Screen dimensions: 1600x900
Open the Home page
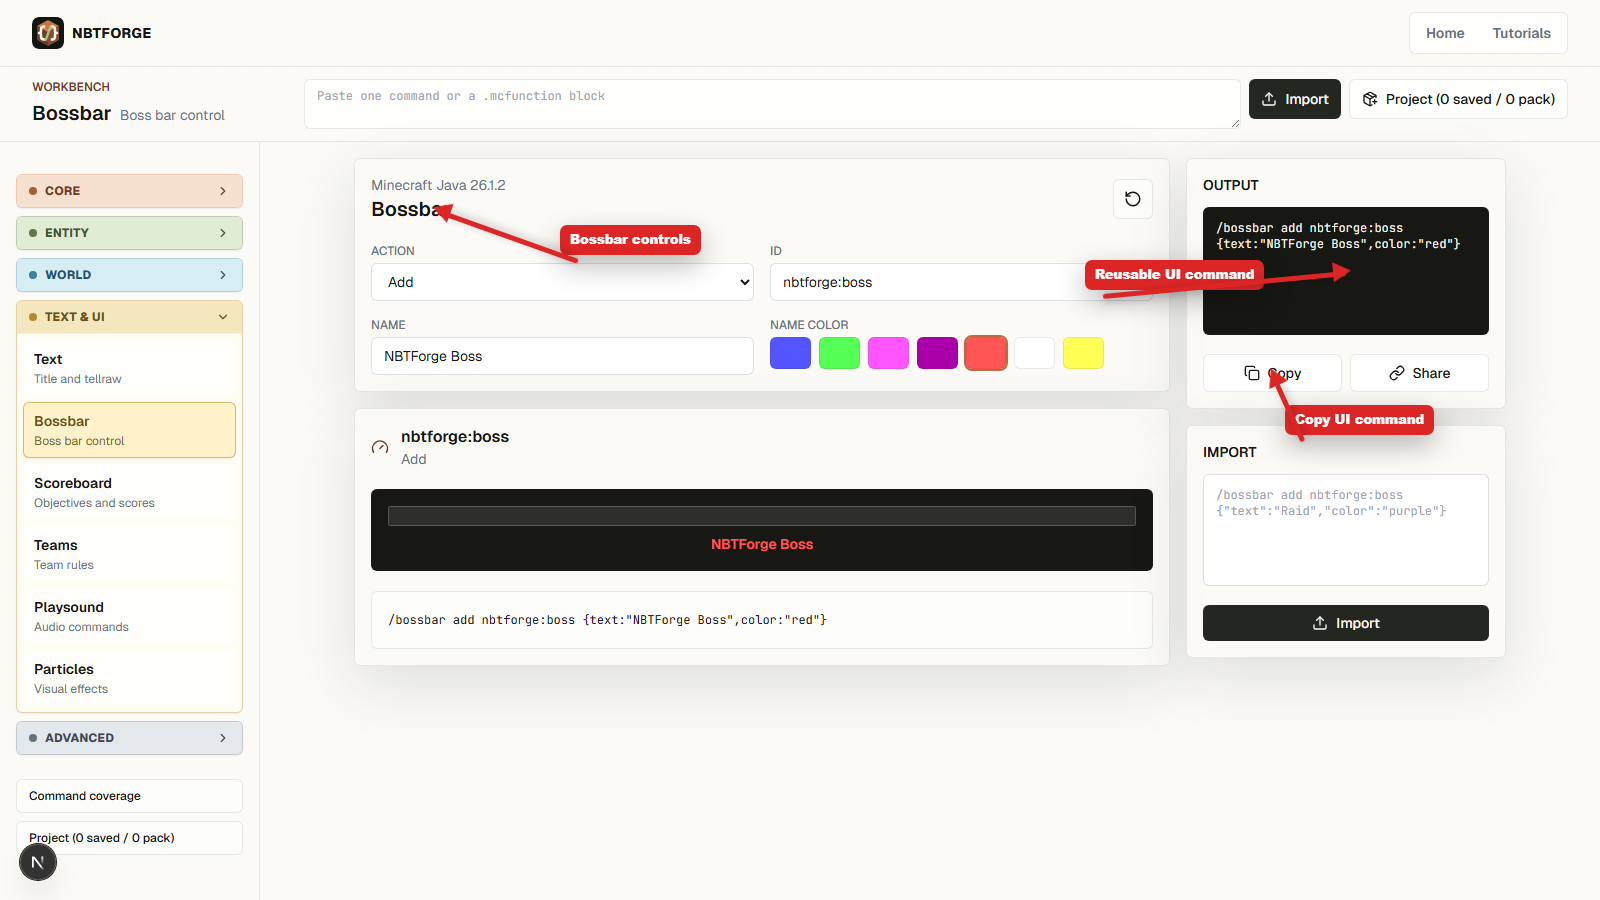click(1445, 33)
